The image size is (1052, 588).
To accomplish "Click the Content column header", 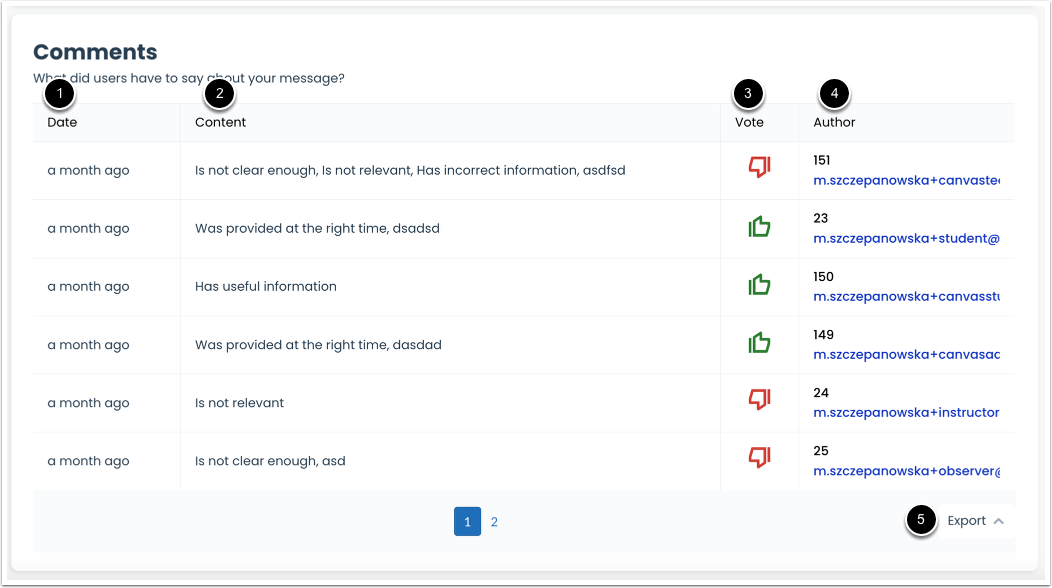I will (220, 122).
